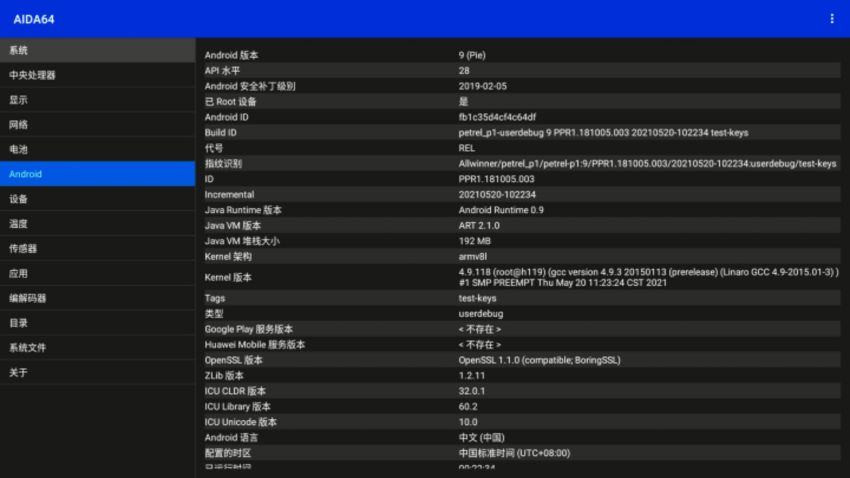Click the Java VM 版本 ART 2.1.0
Screen dimensions: 850x478
pos(479,225)
